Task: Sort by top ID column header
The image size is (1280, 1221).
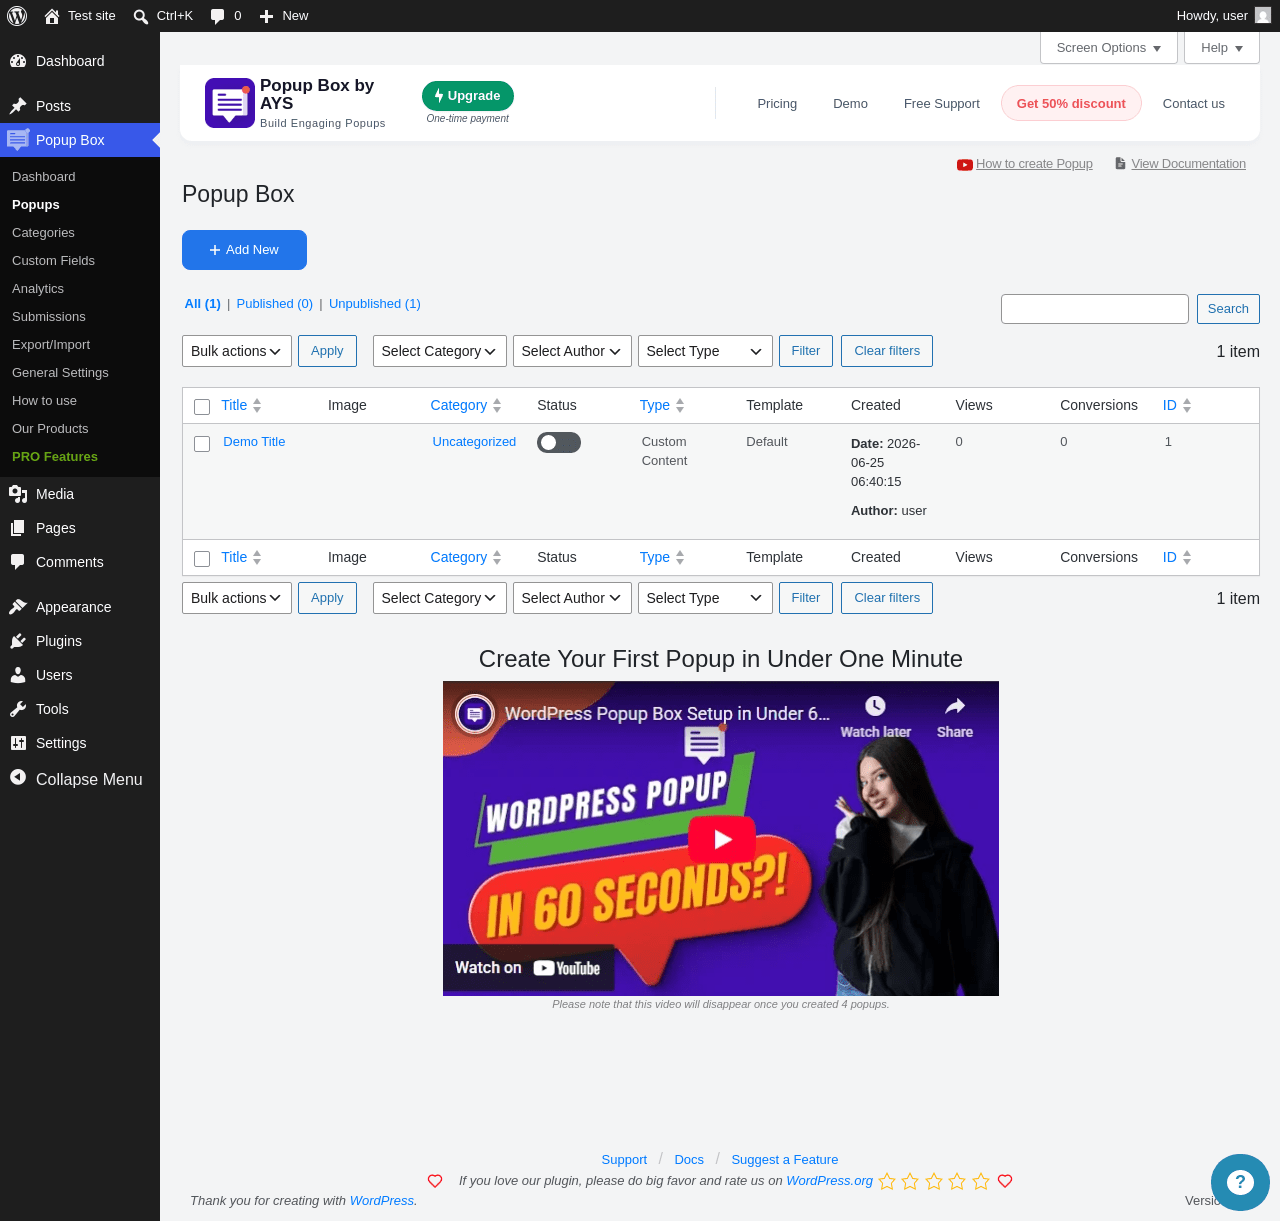Action: [1177, 405]
